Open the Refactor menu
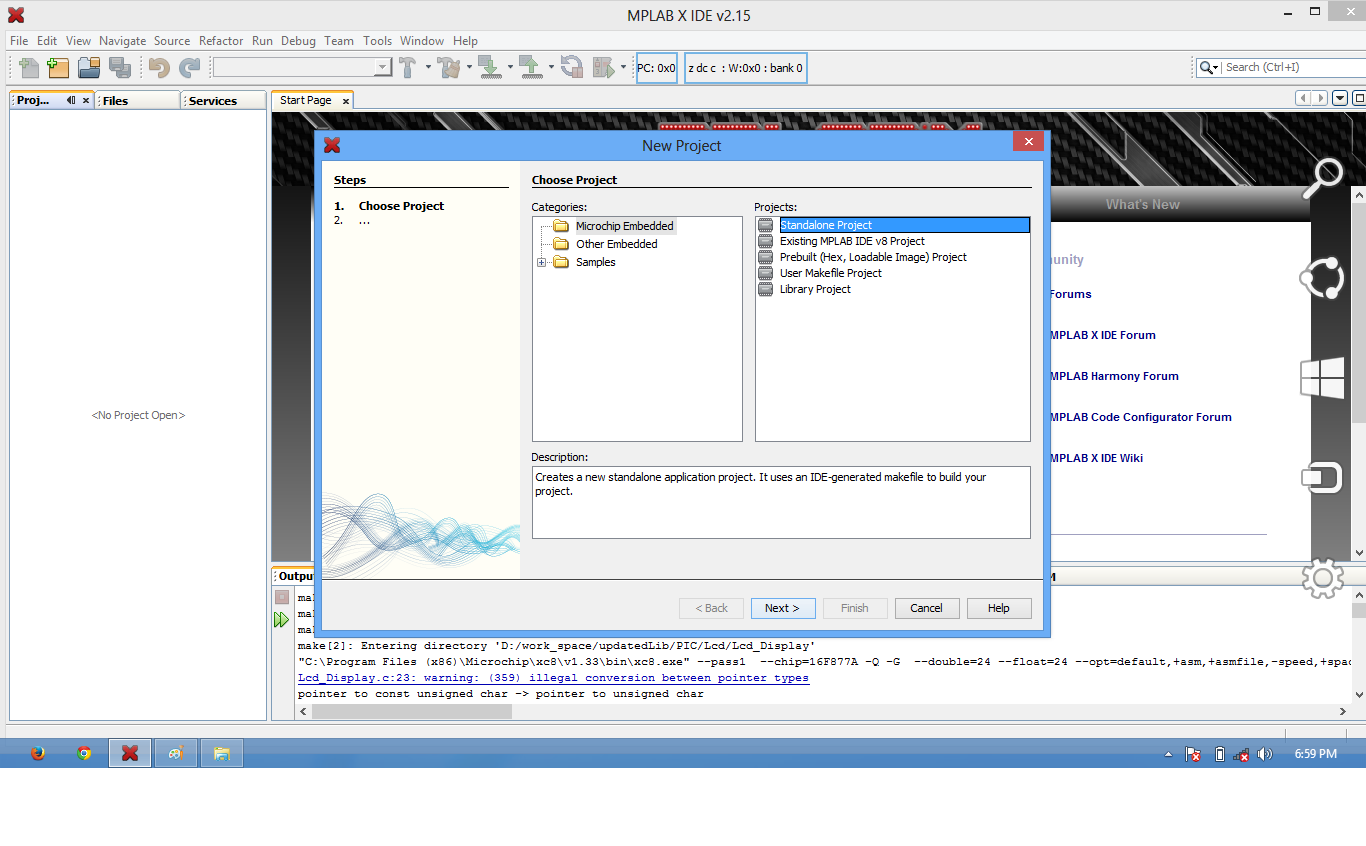The width and height of the screenshot is (1366, 846). pyautogui.click(x=221, y=41)
